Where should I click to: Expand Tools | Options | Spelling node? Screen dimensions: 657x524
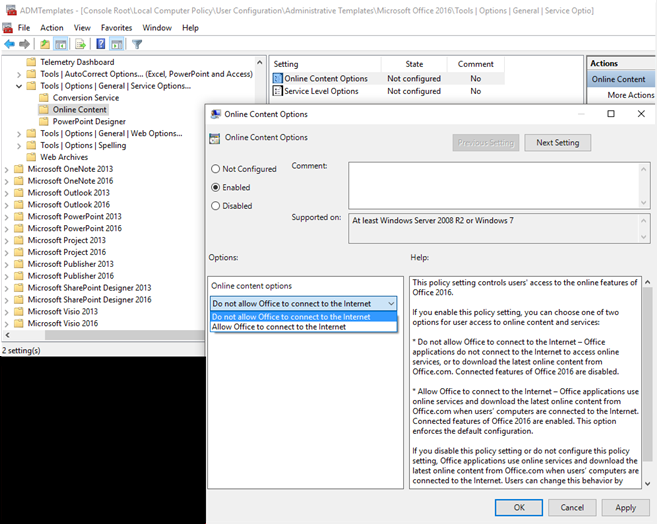tap(19, 146)
